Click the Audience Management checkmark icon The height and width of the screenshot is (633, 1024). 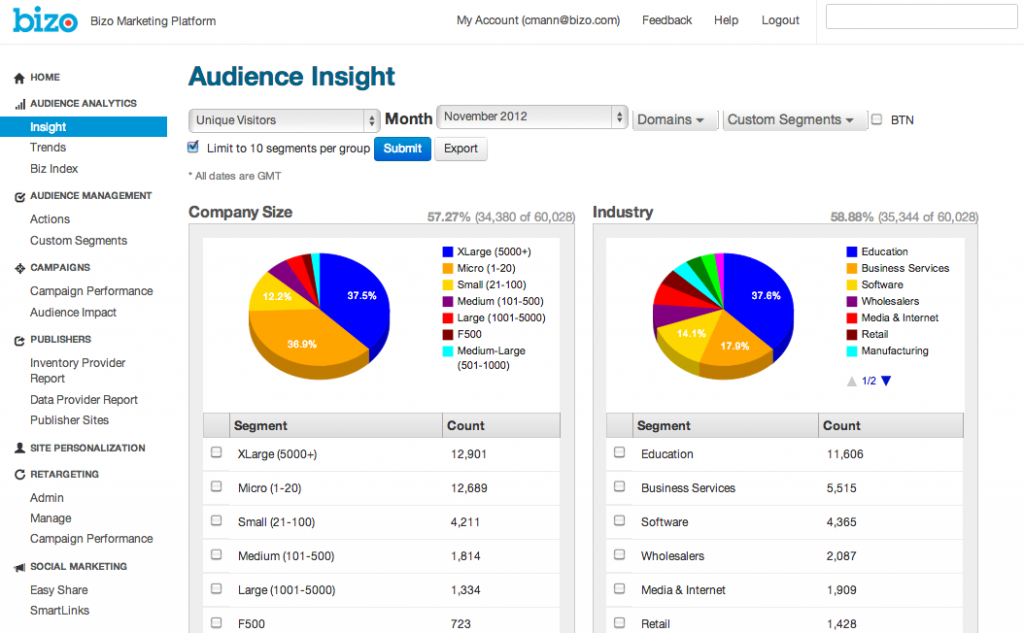(x=20, y=196)
